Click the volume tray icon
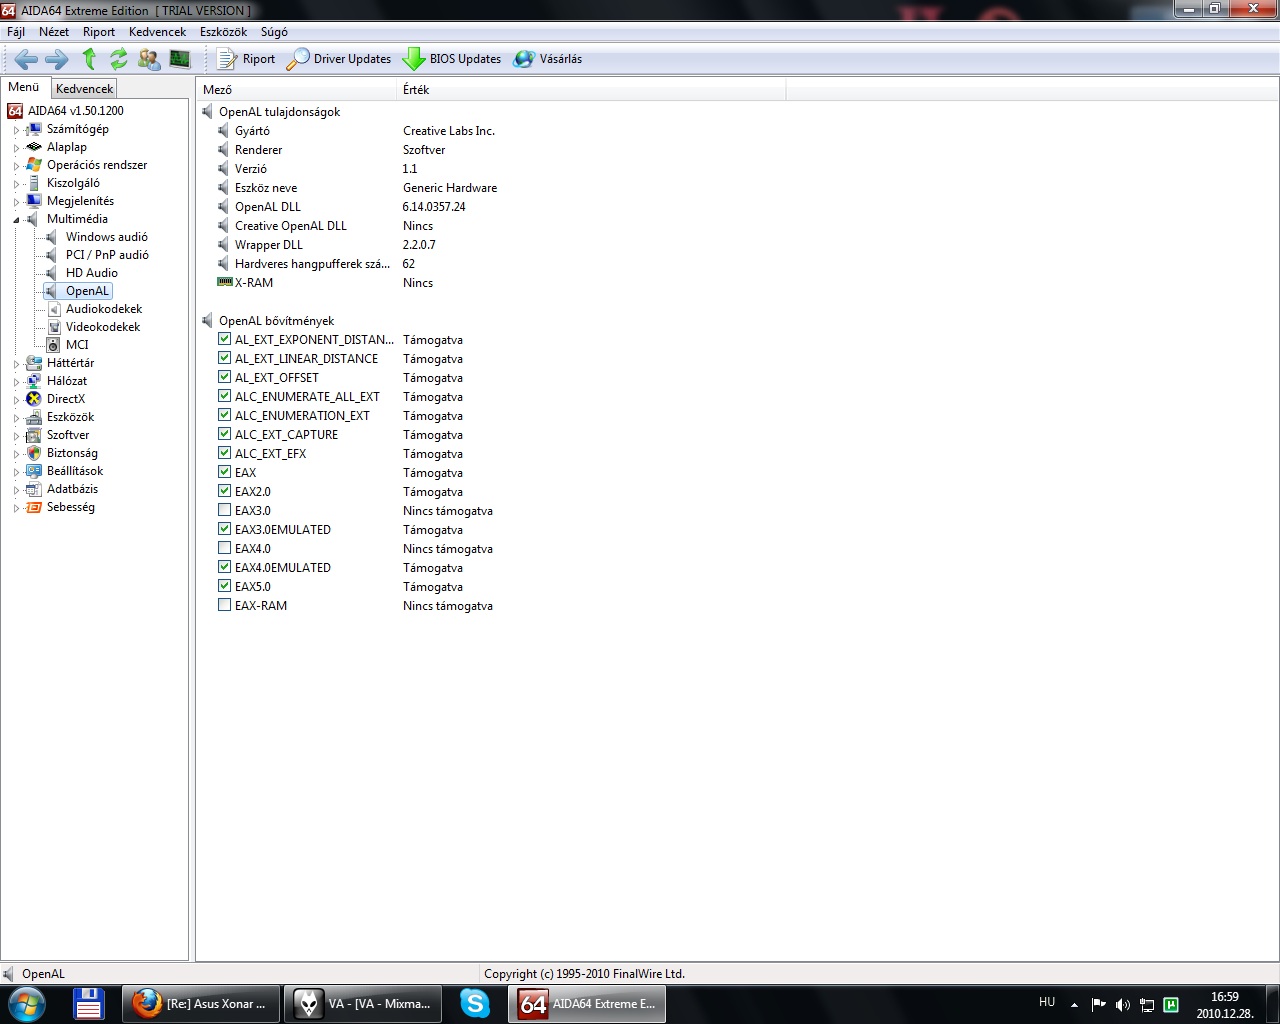This screenshot has height=1024, width=1280. 1123,1004
